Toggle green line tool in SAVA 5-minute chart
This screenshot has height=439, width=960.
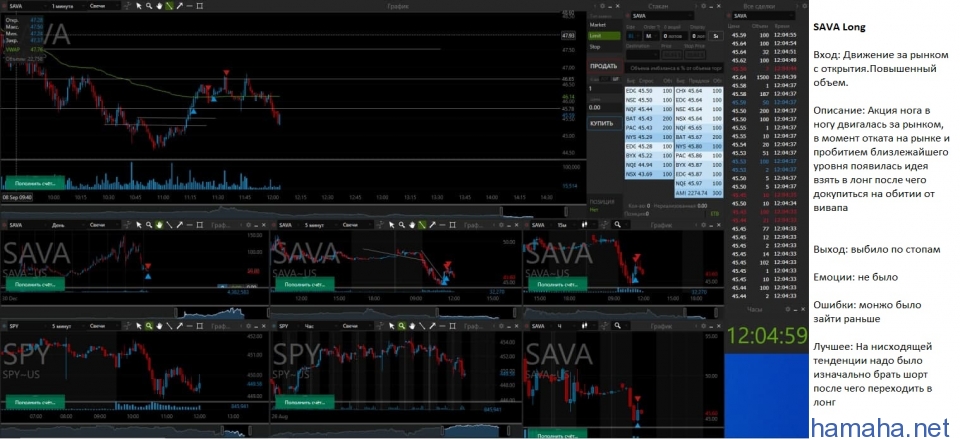click(x=422, y=225)
